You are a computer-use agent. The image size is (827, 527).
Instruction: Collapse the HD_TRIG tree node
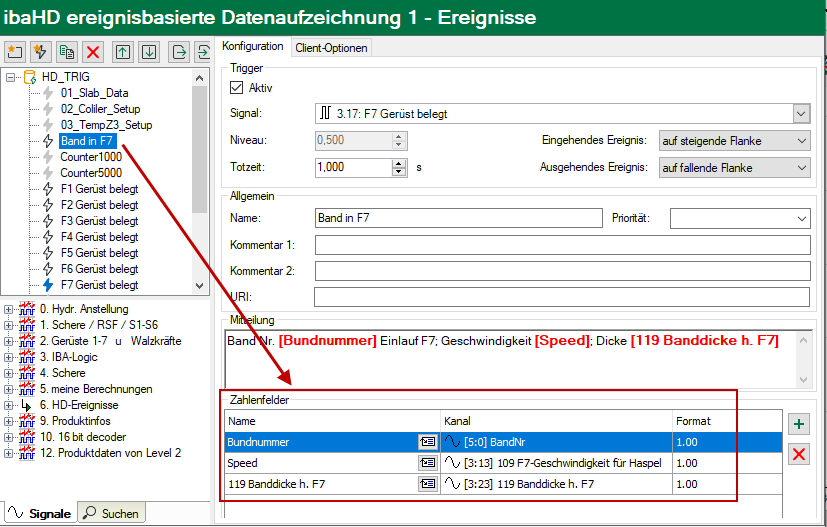point(10,77)
